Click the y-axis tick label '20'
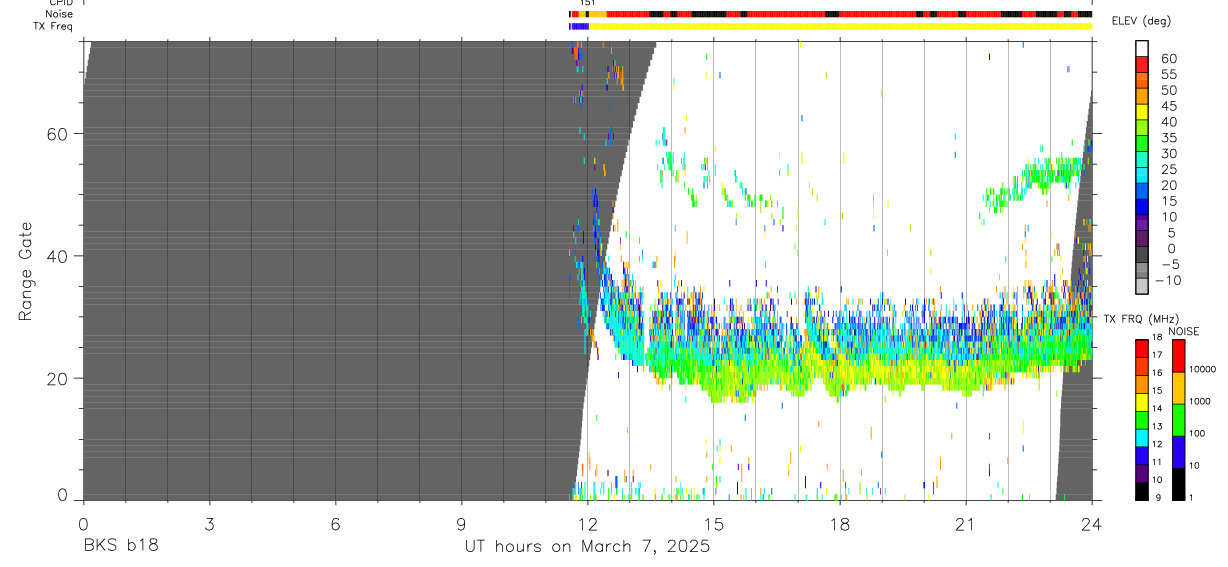The height and width of the screenshot is (567, 1228). [x=60, y=379]
